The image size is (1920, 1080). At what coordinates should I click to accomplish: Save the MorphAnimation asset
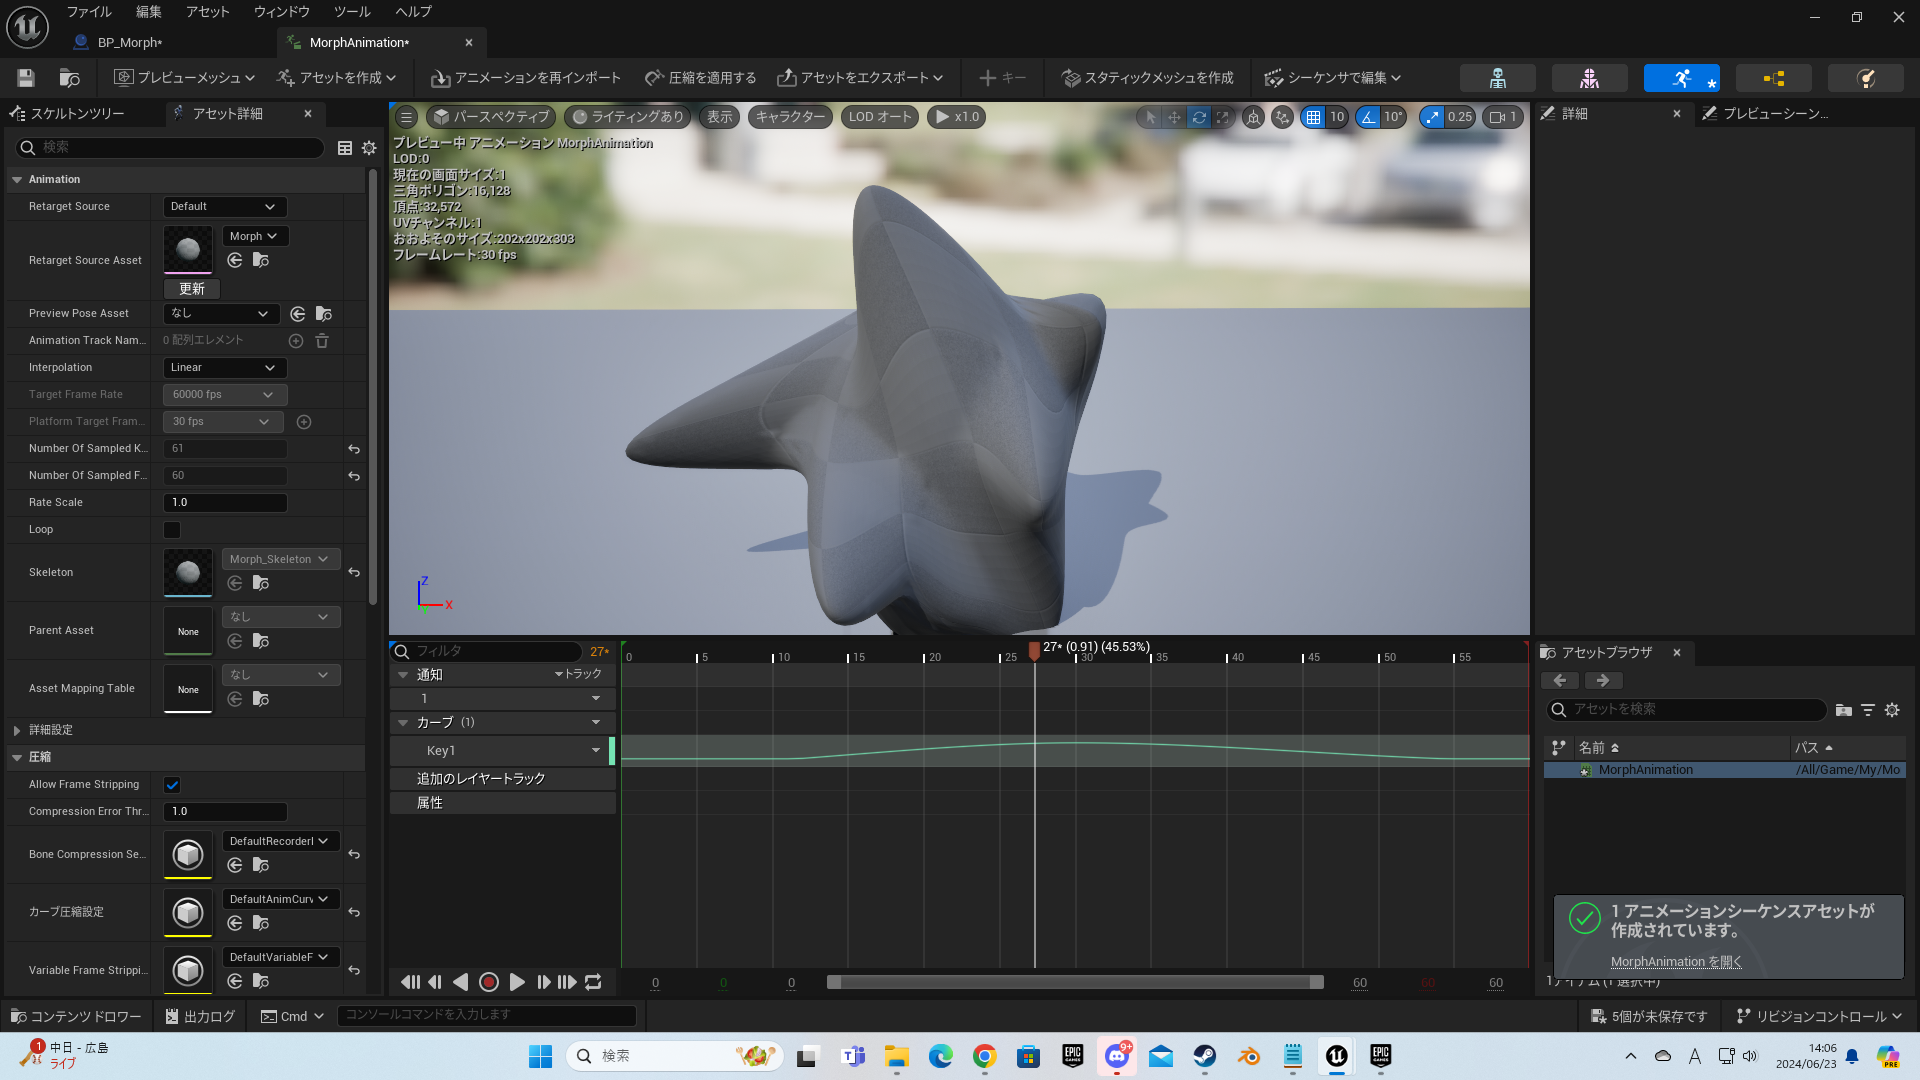click(x=25, y=77)
